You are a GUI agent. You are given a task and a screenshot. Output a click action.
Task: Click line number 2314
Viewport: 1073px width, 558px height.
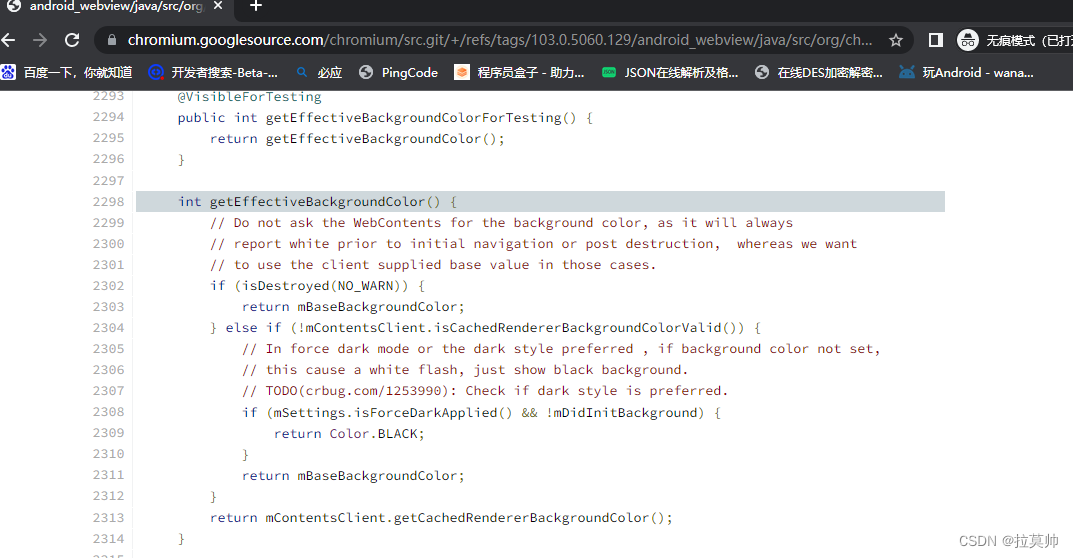pos(109,539)
